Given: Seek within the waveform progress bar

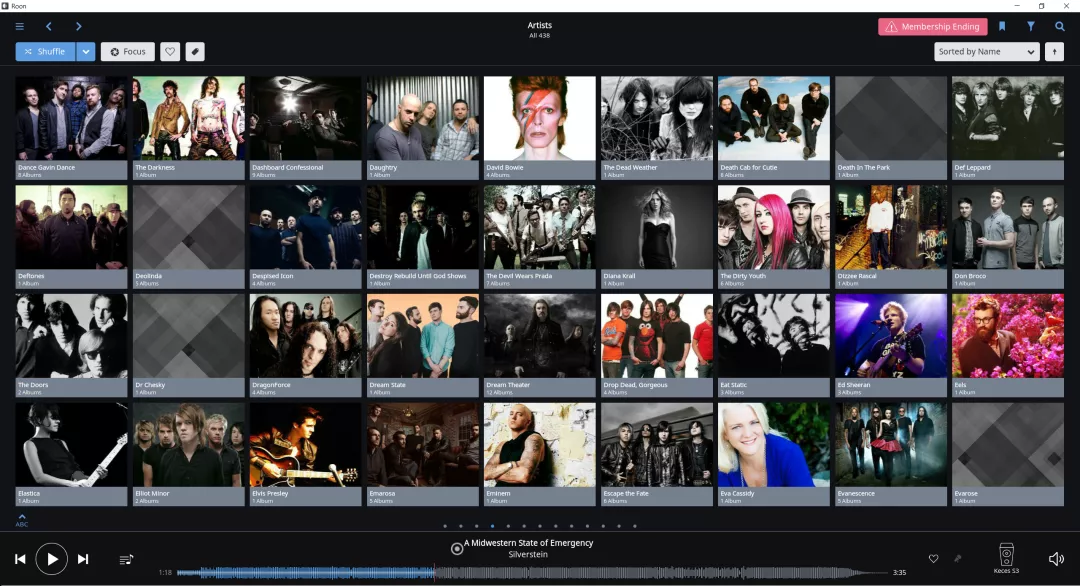Looking at the screenshot, I should click(x=532, y=572).
